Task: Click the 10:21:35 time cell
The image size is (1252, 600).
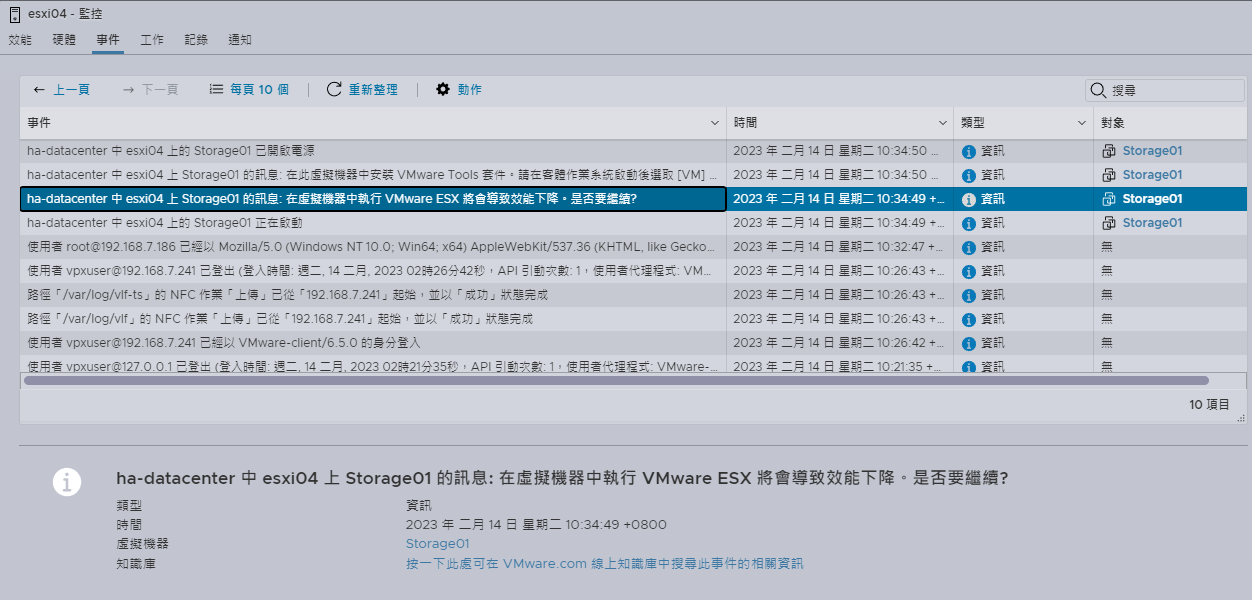Action: [x=840, y=366]
